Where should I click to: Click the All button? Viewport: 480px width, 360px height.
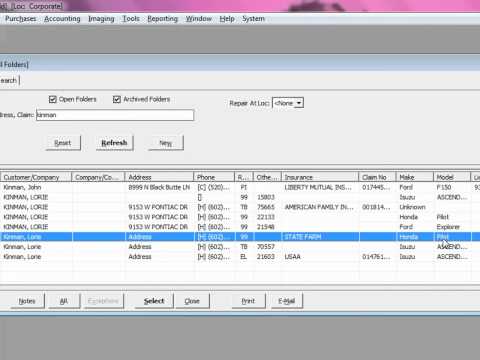(x=64, y=301)
